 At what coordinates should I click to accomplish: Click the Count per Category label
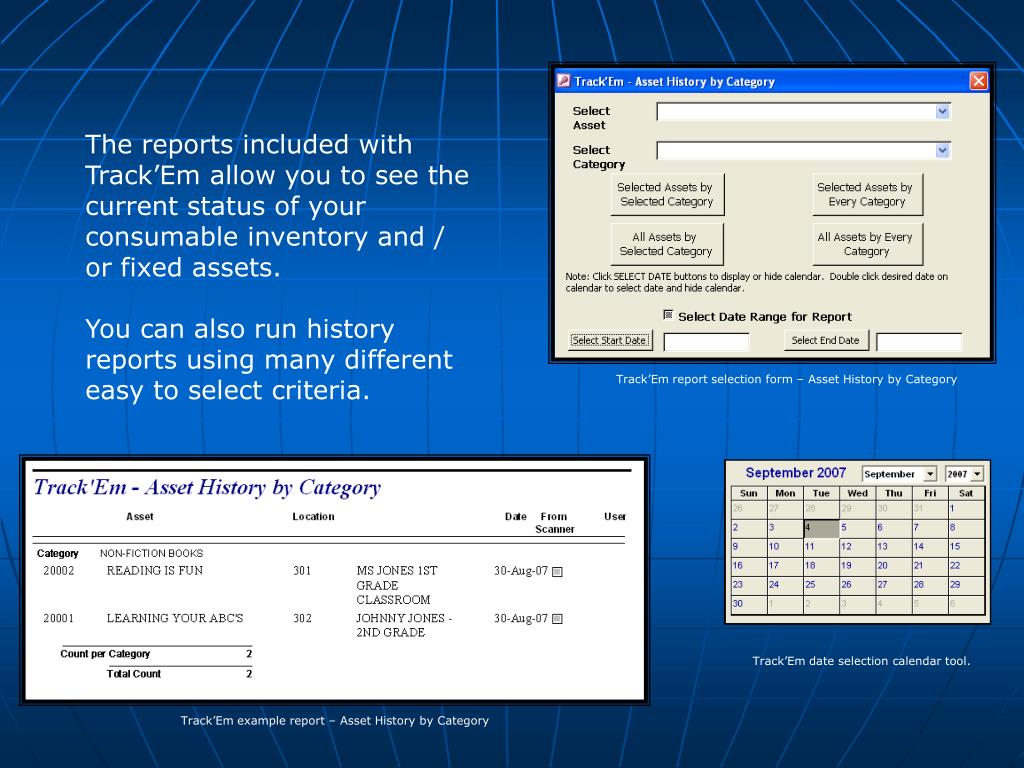pyautogui.click(x=105, y=654)
